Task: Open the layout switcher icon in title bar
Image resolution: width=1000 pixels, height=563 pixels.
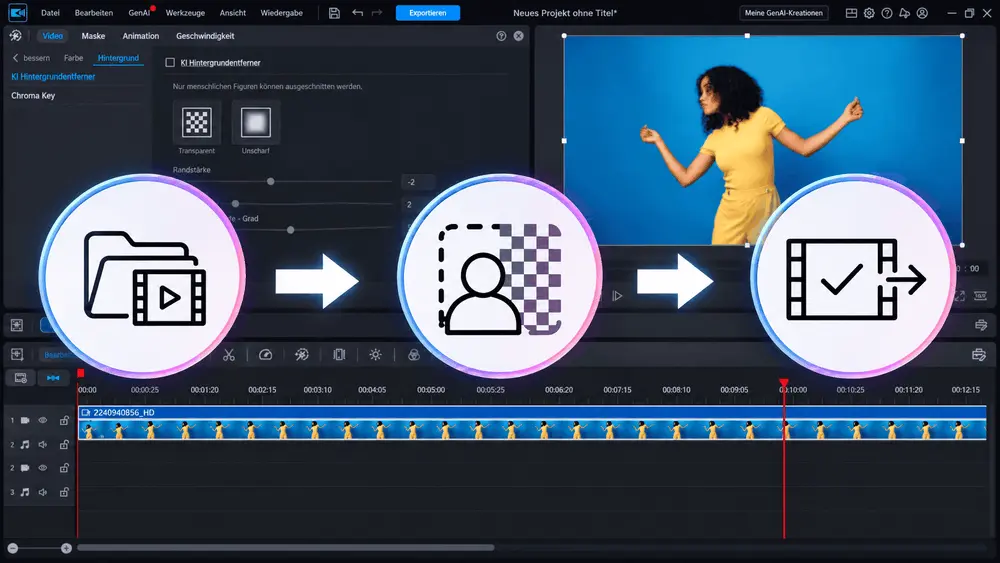Action: 851,13
